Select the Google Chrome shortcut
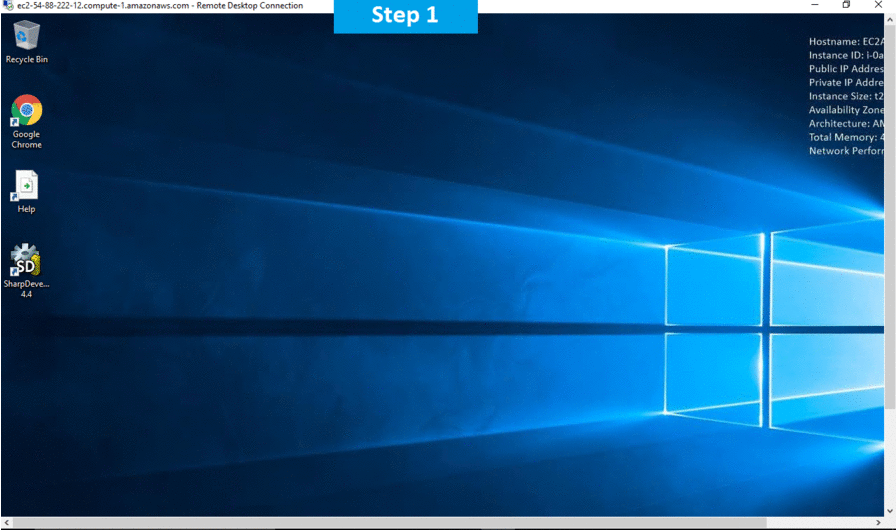 (x=27, y=116)
